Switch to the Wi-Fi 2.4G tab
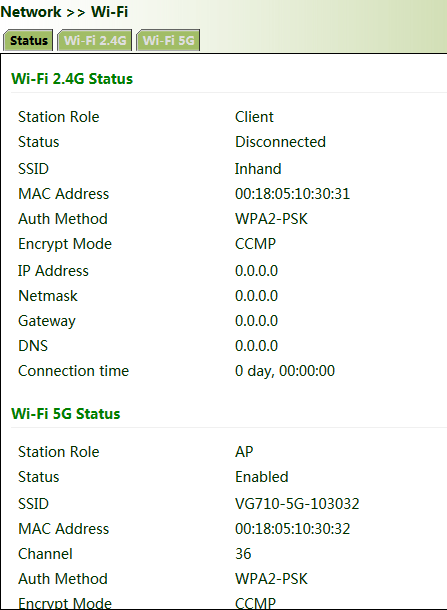Viewport: 447px width, 610px height. [95, 40]
